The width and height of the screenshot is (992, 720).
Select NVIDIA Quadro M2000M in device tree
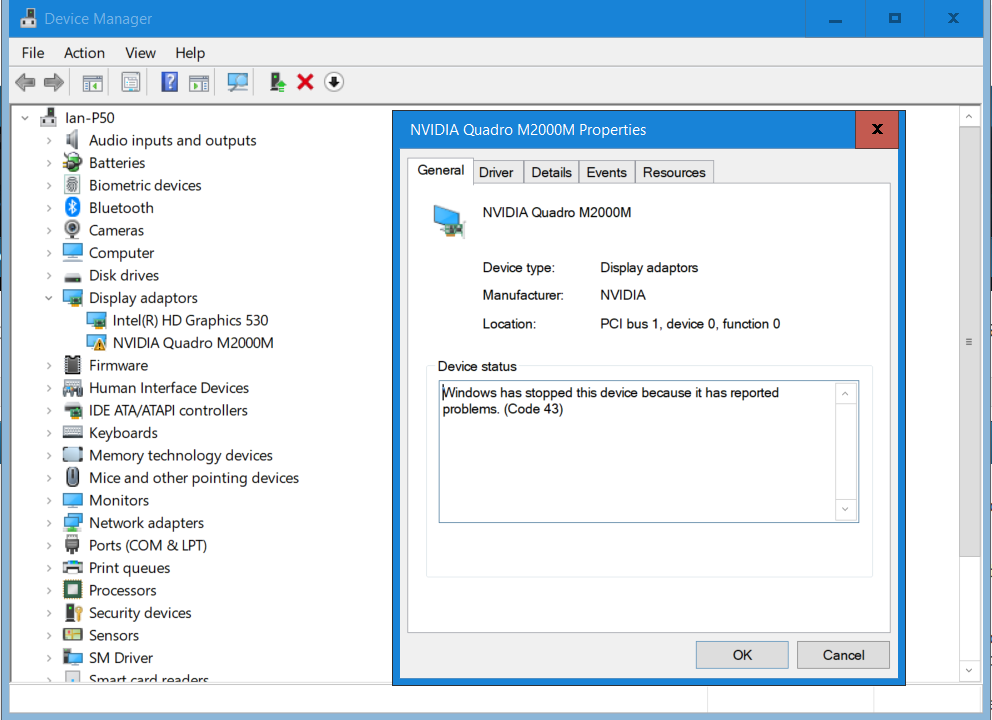tap(193, 343)
